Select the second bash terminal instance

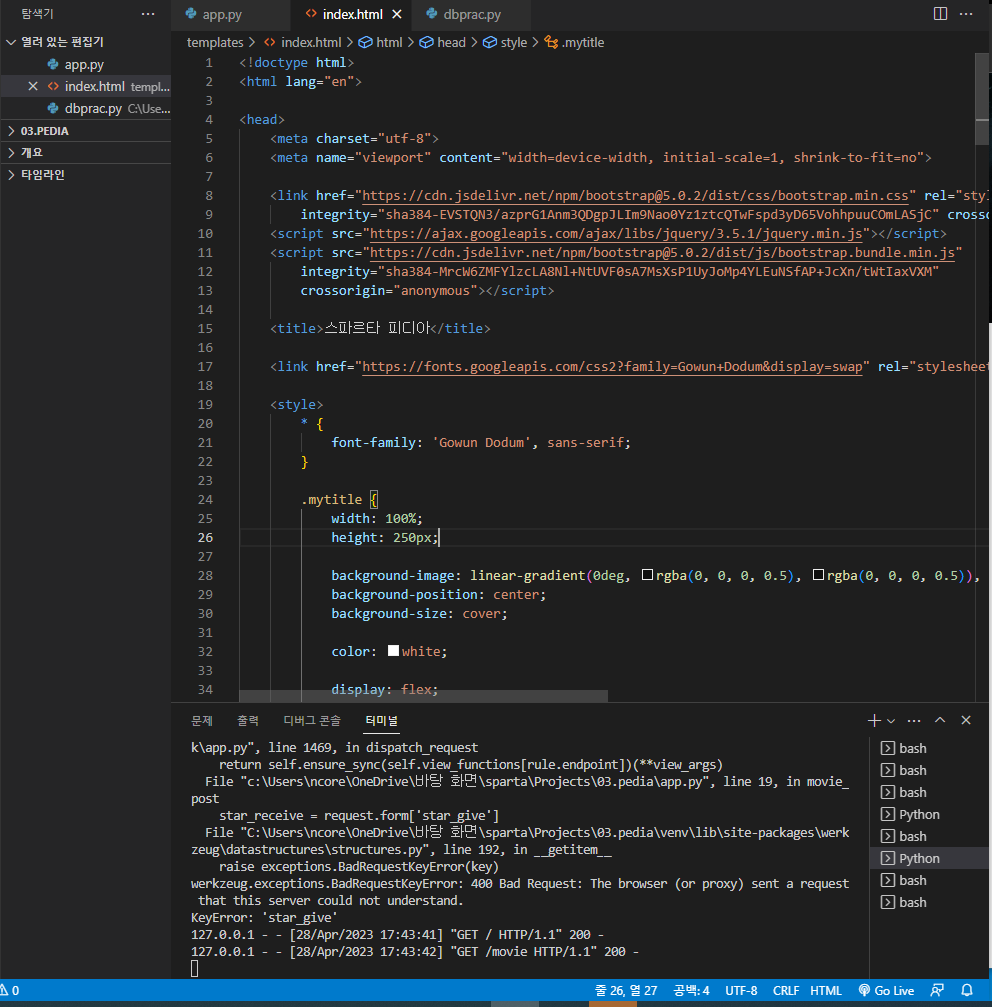929,770
